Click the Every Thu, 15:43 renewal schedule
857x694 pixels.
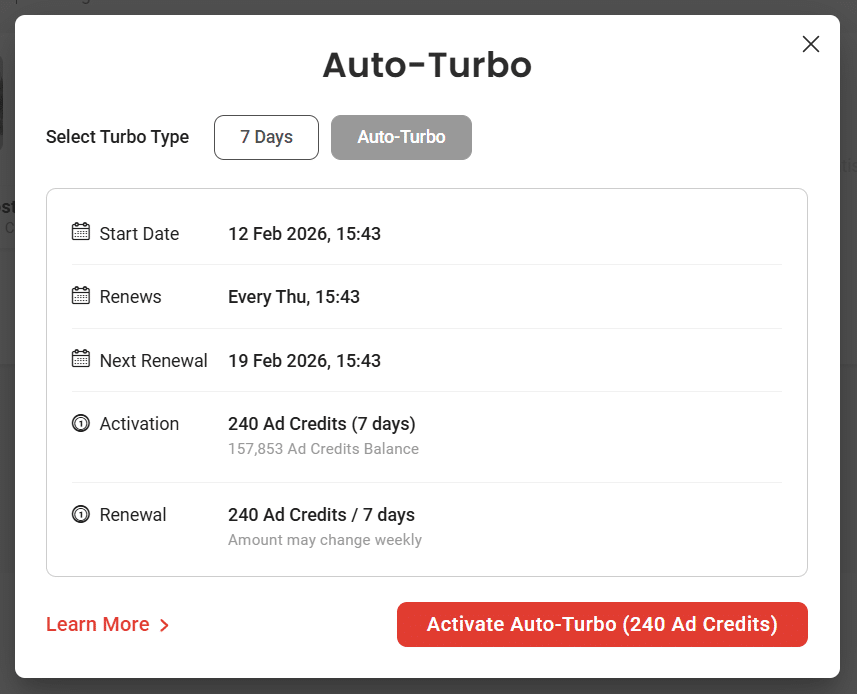(294, 297)
